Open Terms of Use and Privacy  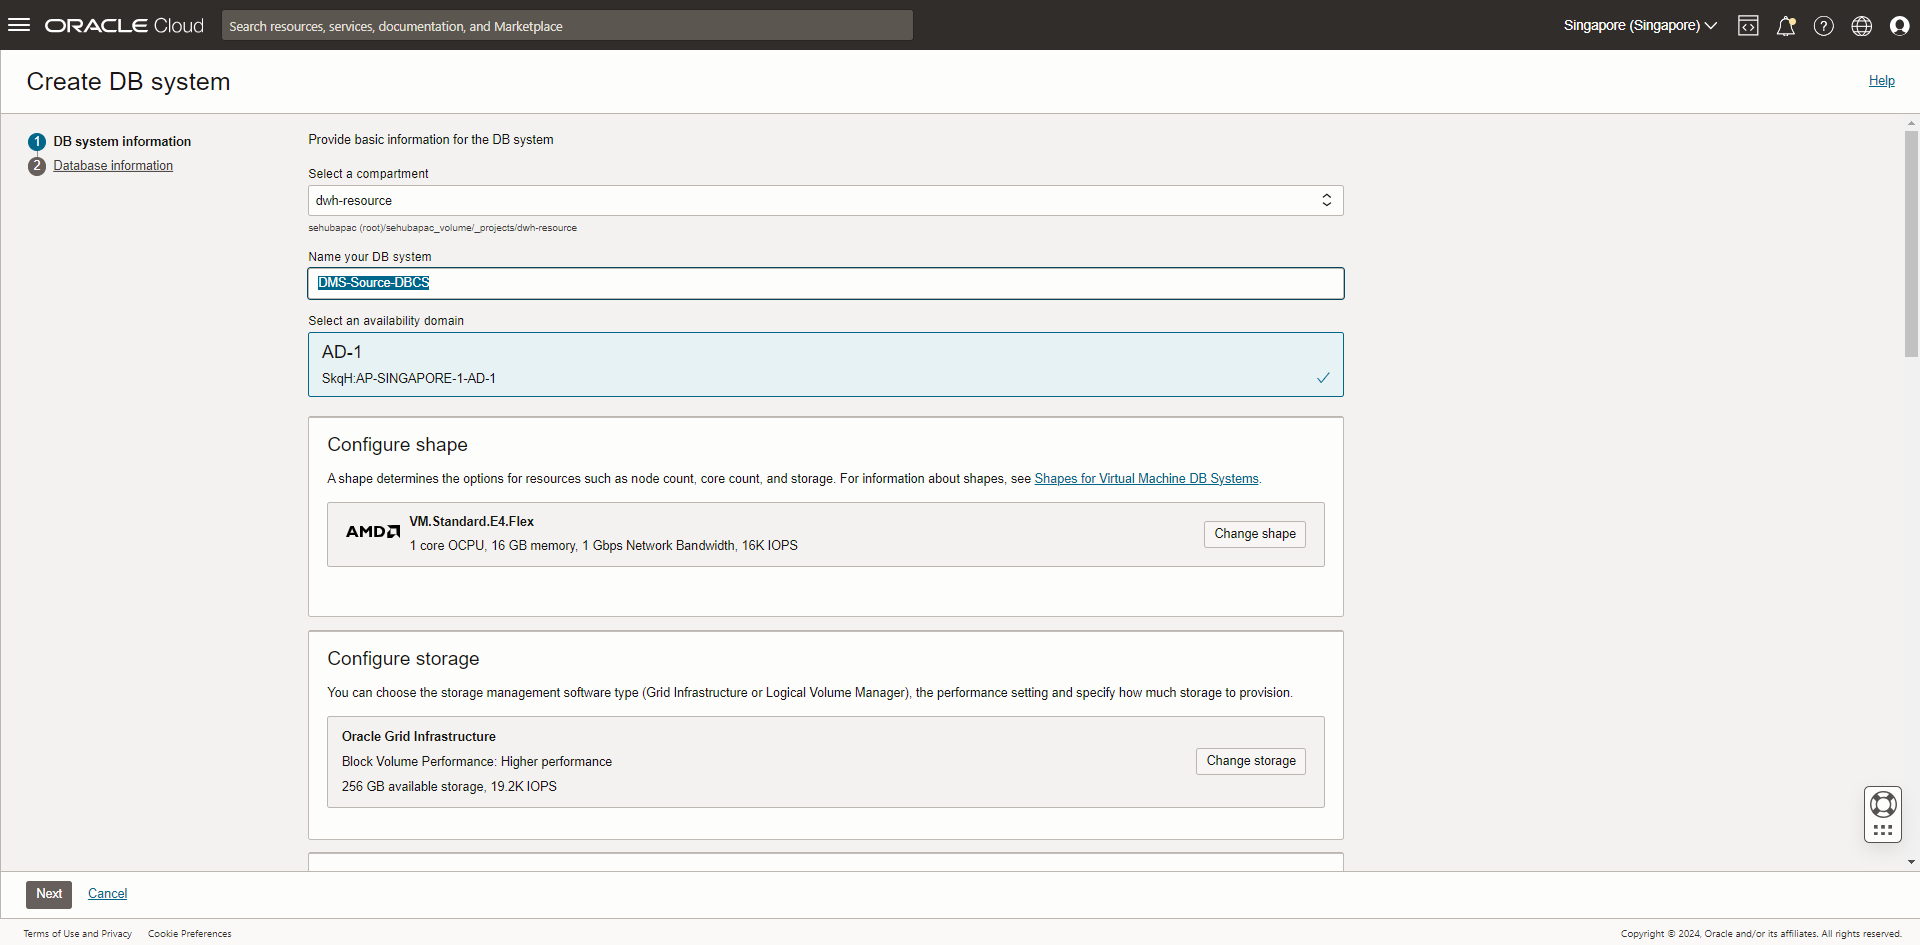[x=78, y=934]
